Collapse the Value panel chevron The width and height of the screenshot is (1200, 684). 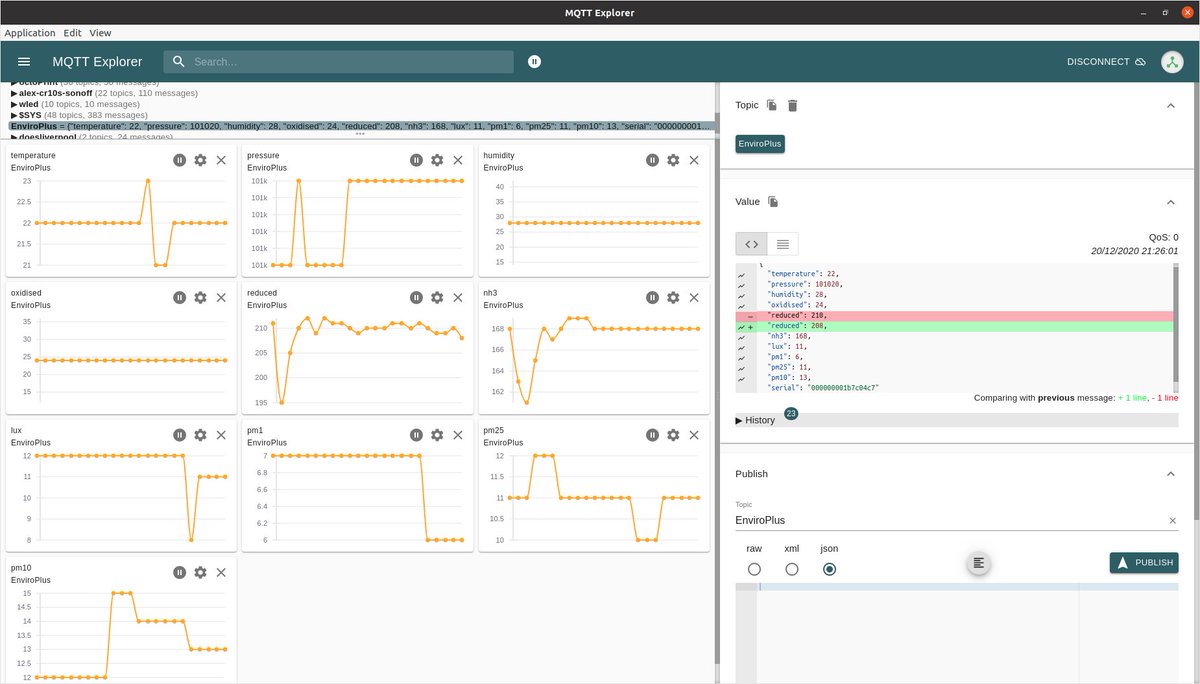[x=1171, y=201]
